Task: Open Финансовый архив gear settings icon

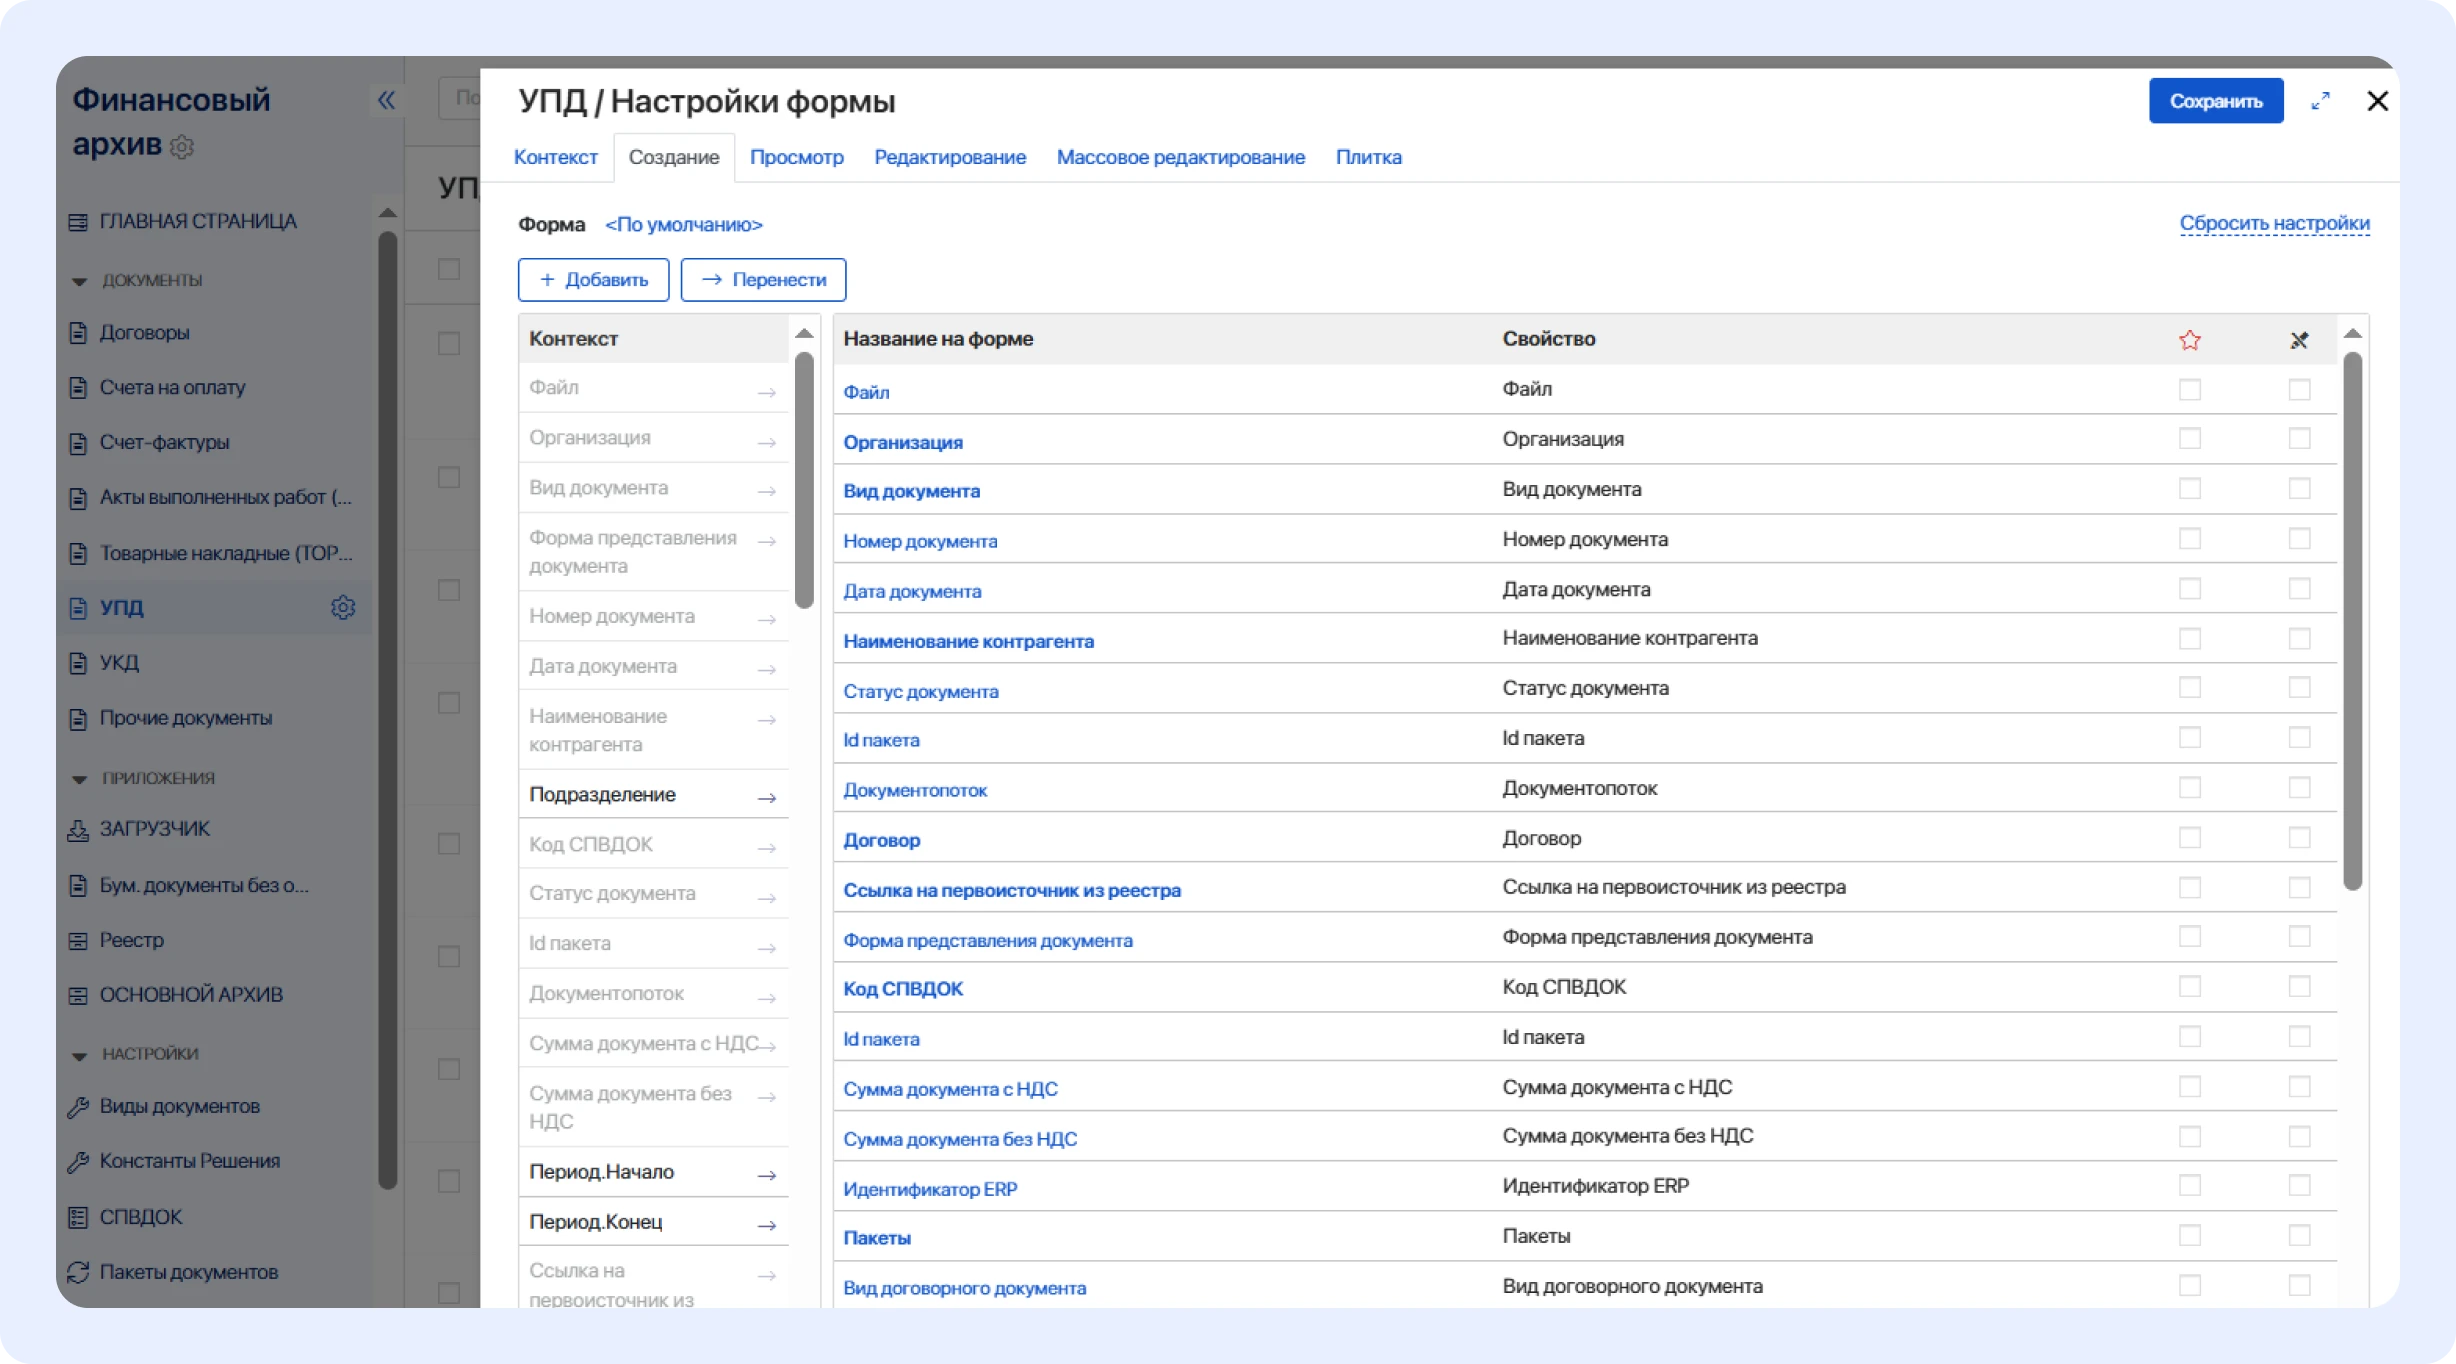Action: coord(181,148)
